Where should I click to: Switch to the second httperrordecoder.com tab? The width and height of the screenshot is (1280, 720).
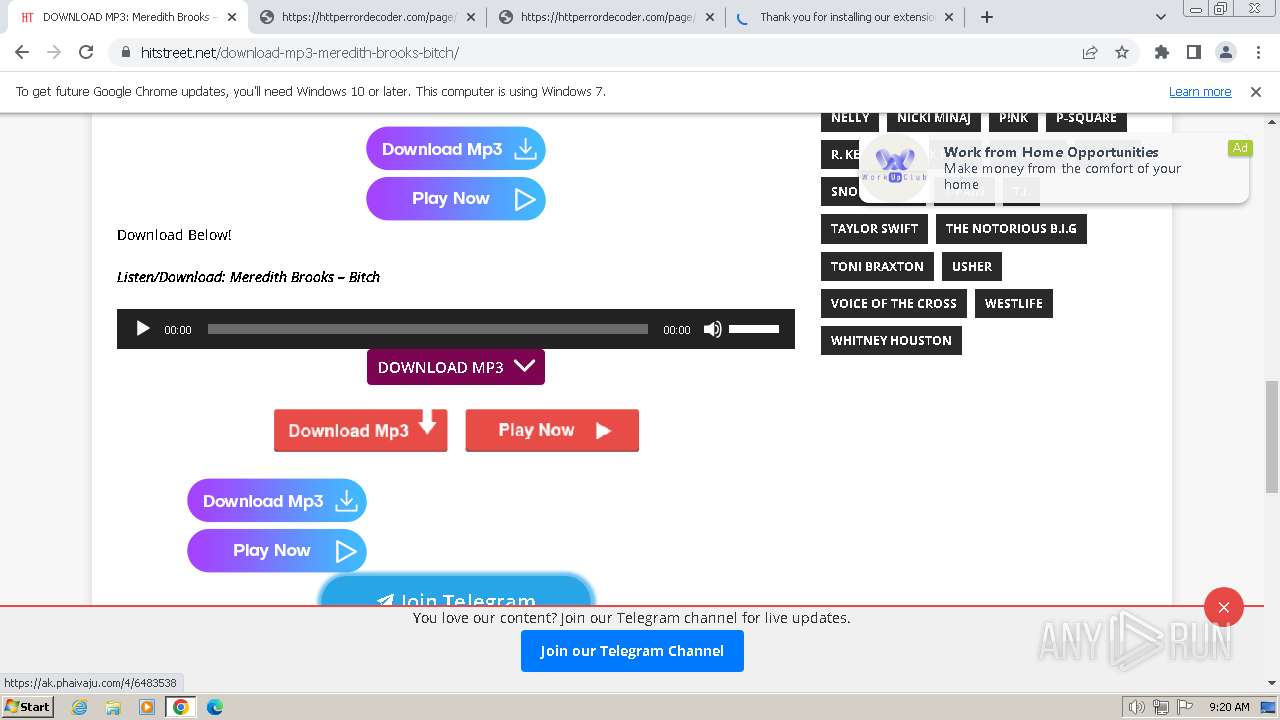point(605,17)
